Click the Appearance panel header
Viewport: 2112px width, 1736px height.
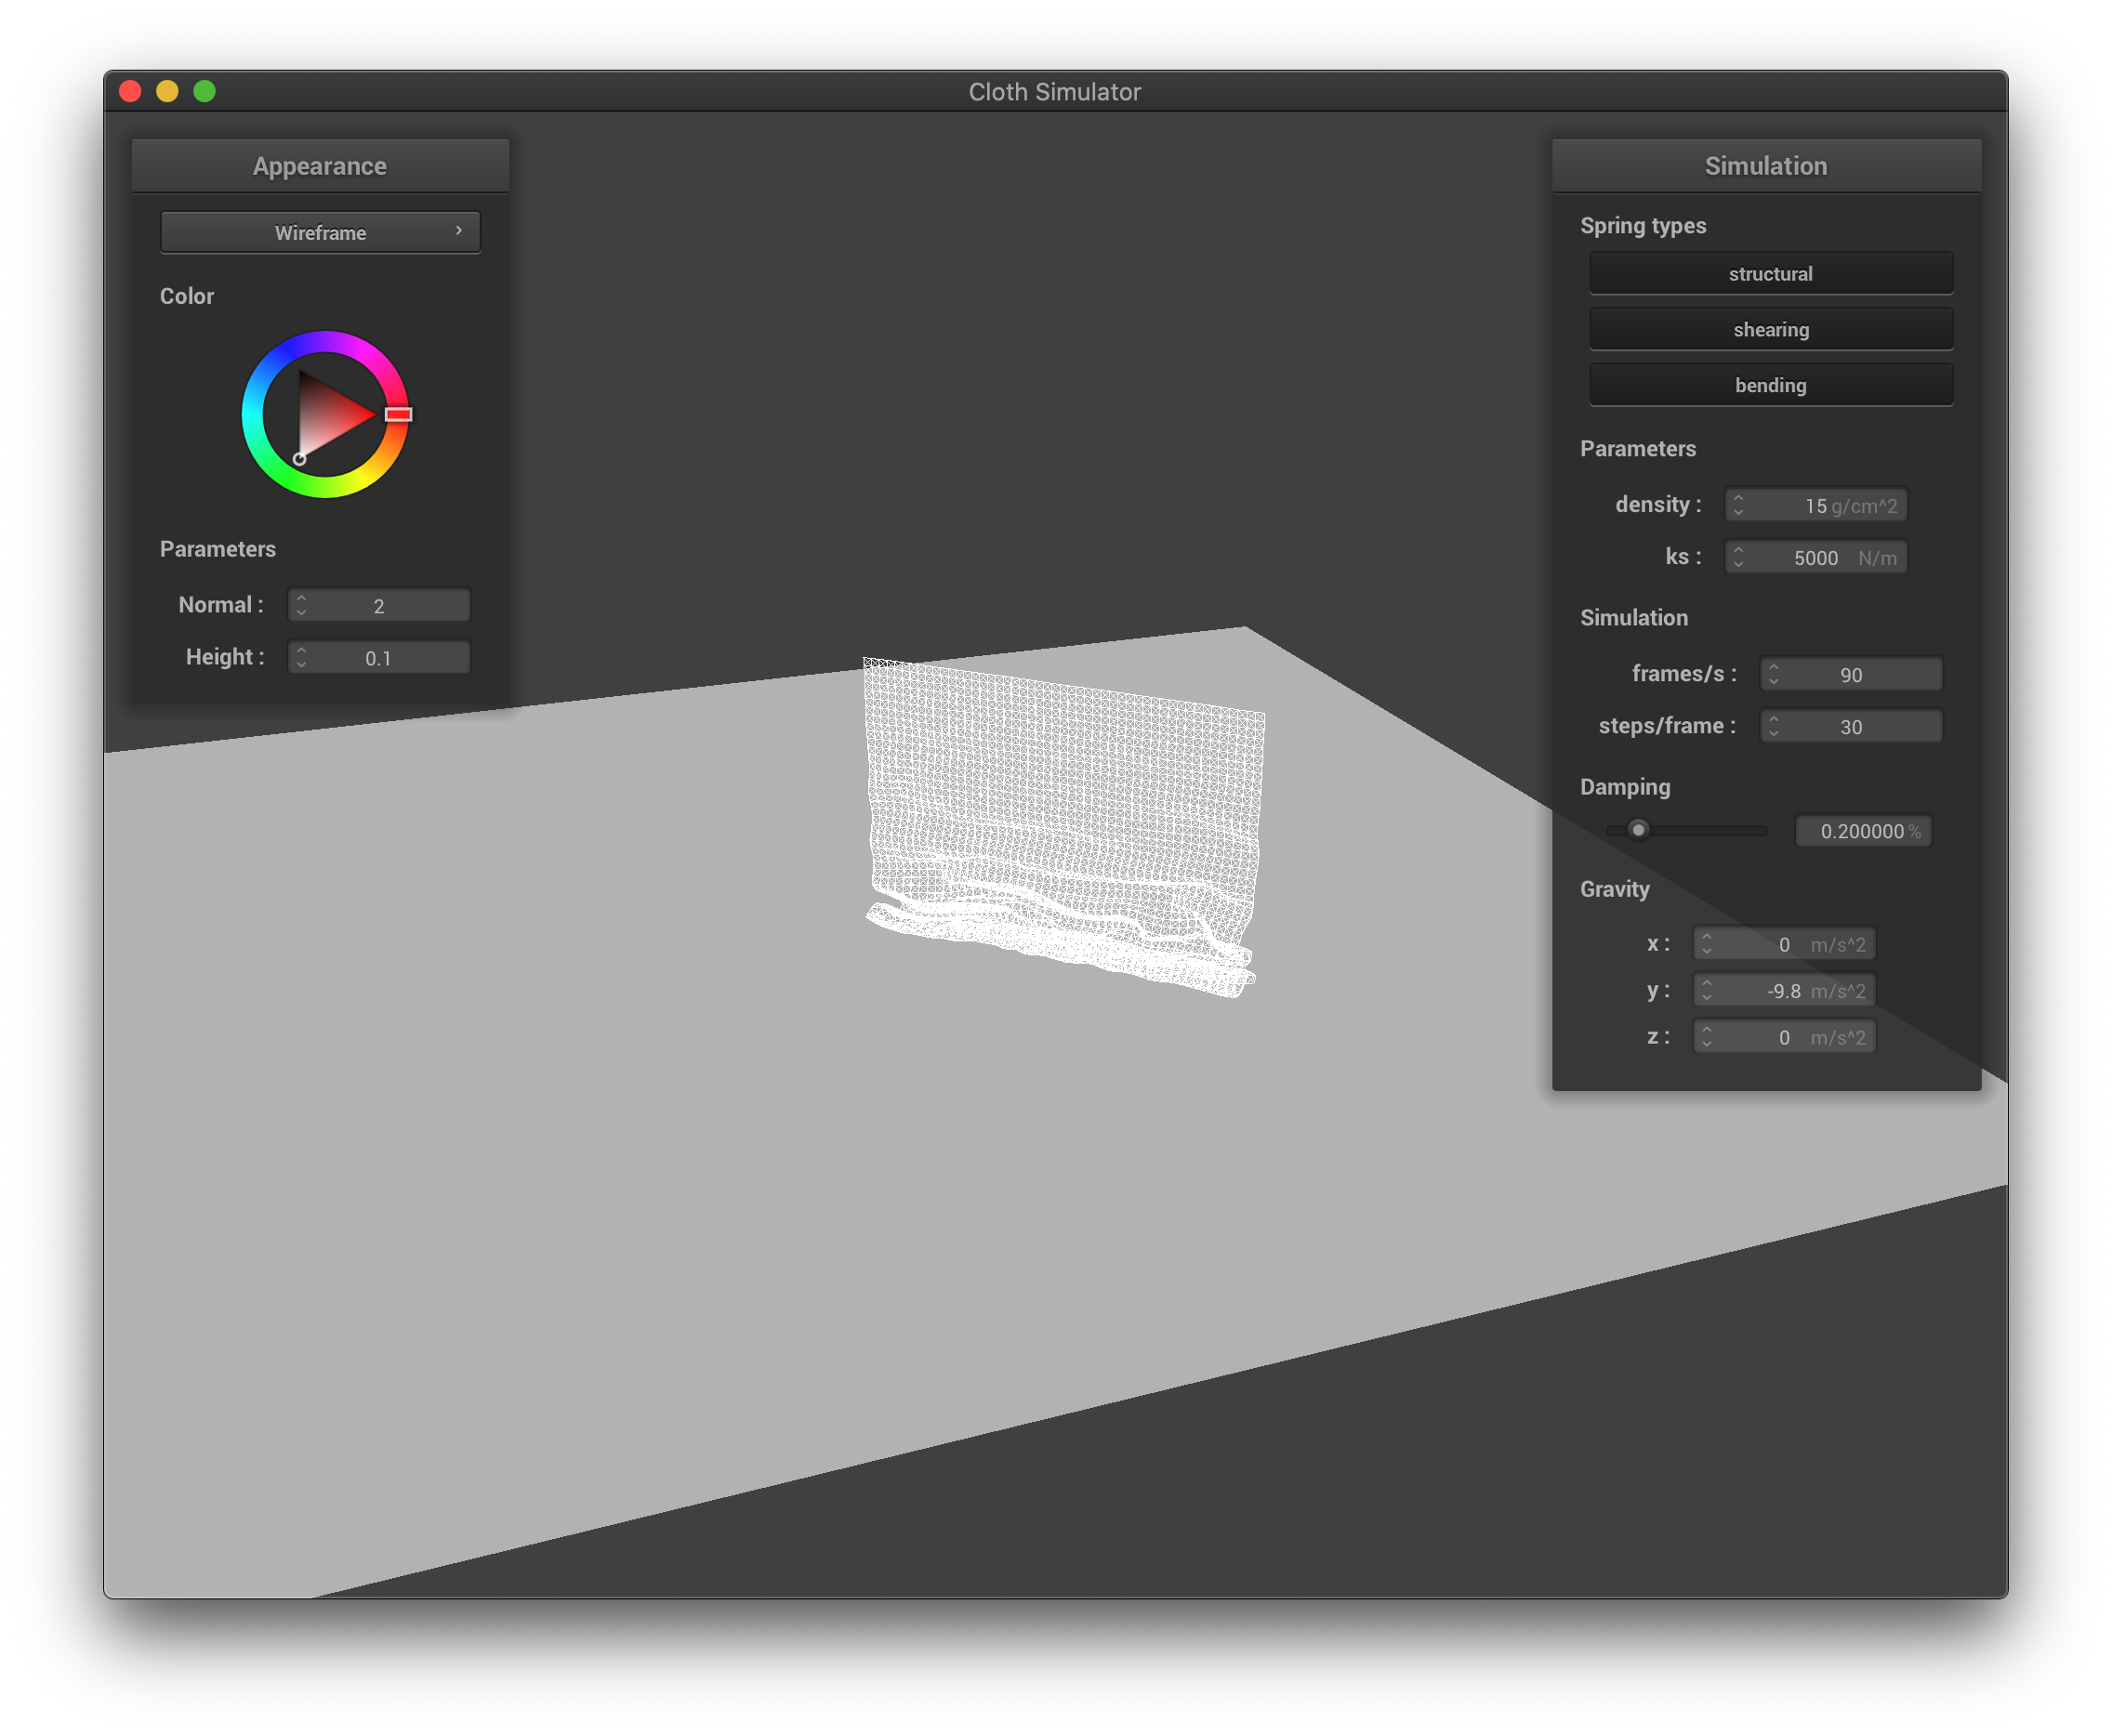pos(320,166)
